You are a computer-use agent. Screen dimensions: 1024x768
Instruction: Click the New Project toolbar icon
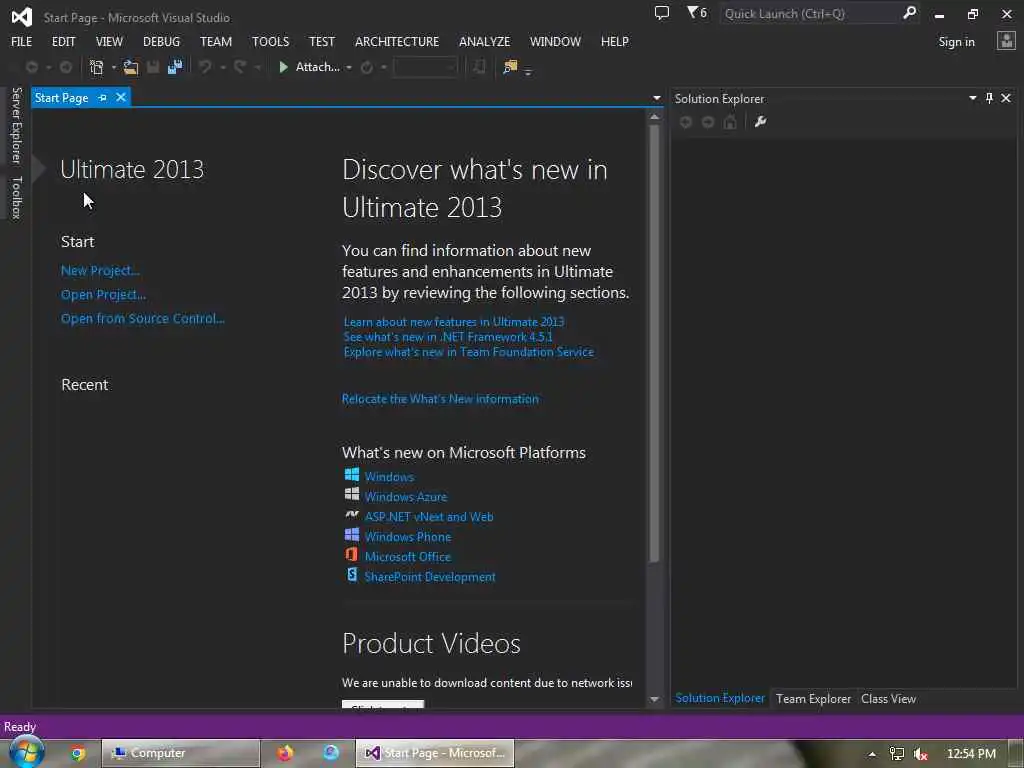point(96,67)
